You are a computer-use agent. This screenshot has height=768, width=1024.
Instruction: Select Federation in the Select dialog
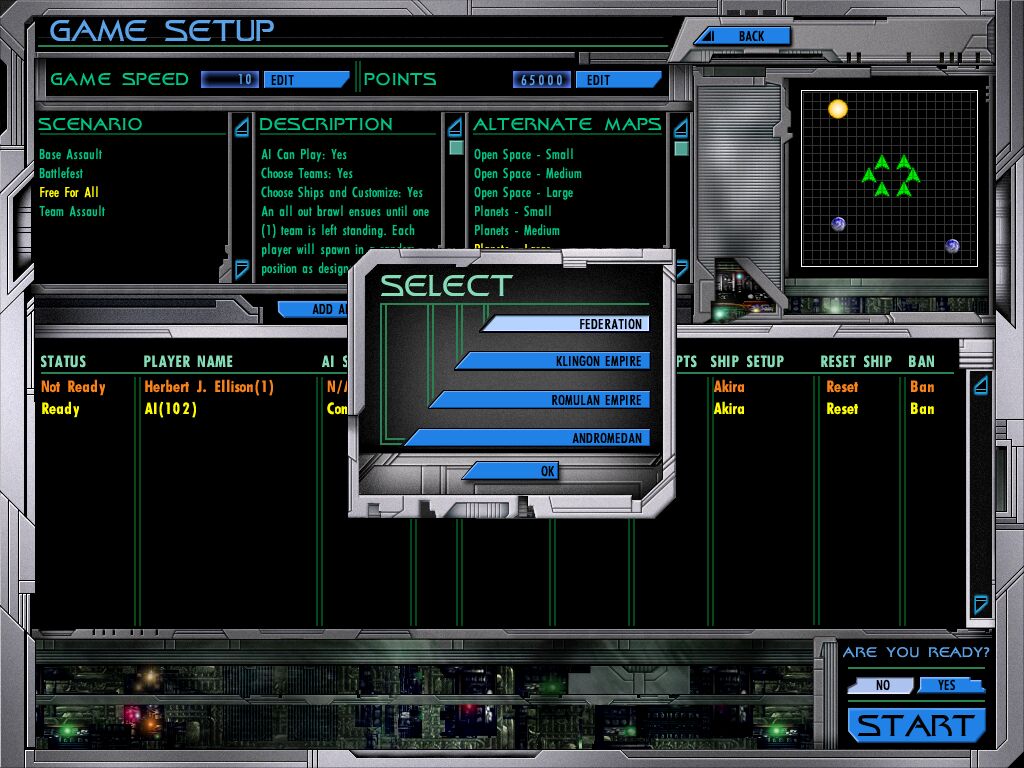[x=566, y=324]
